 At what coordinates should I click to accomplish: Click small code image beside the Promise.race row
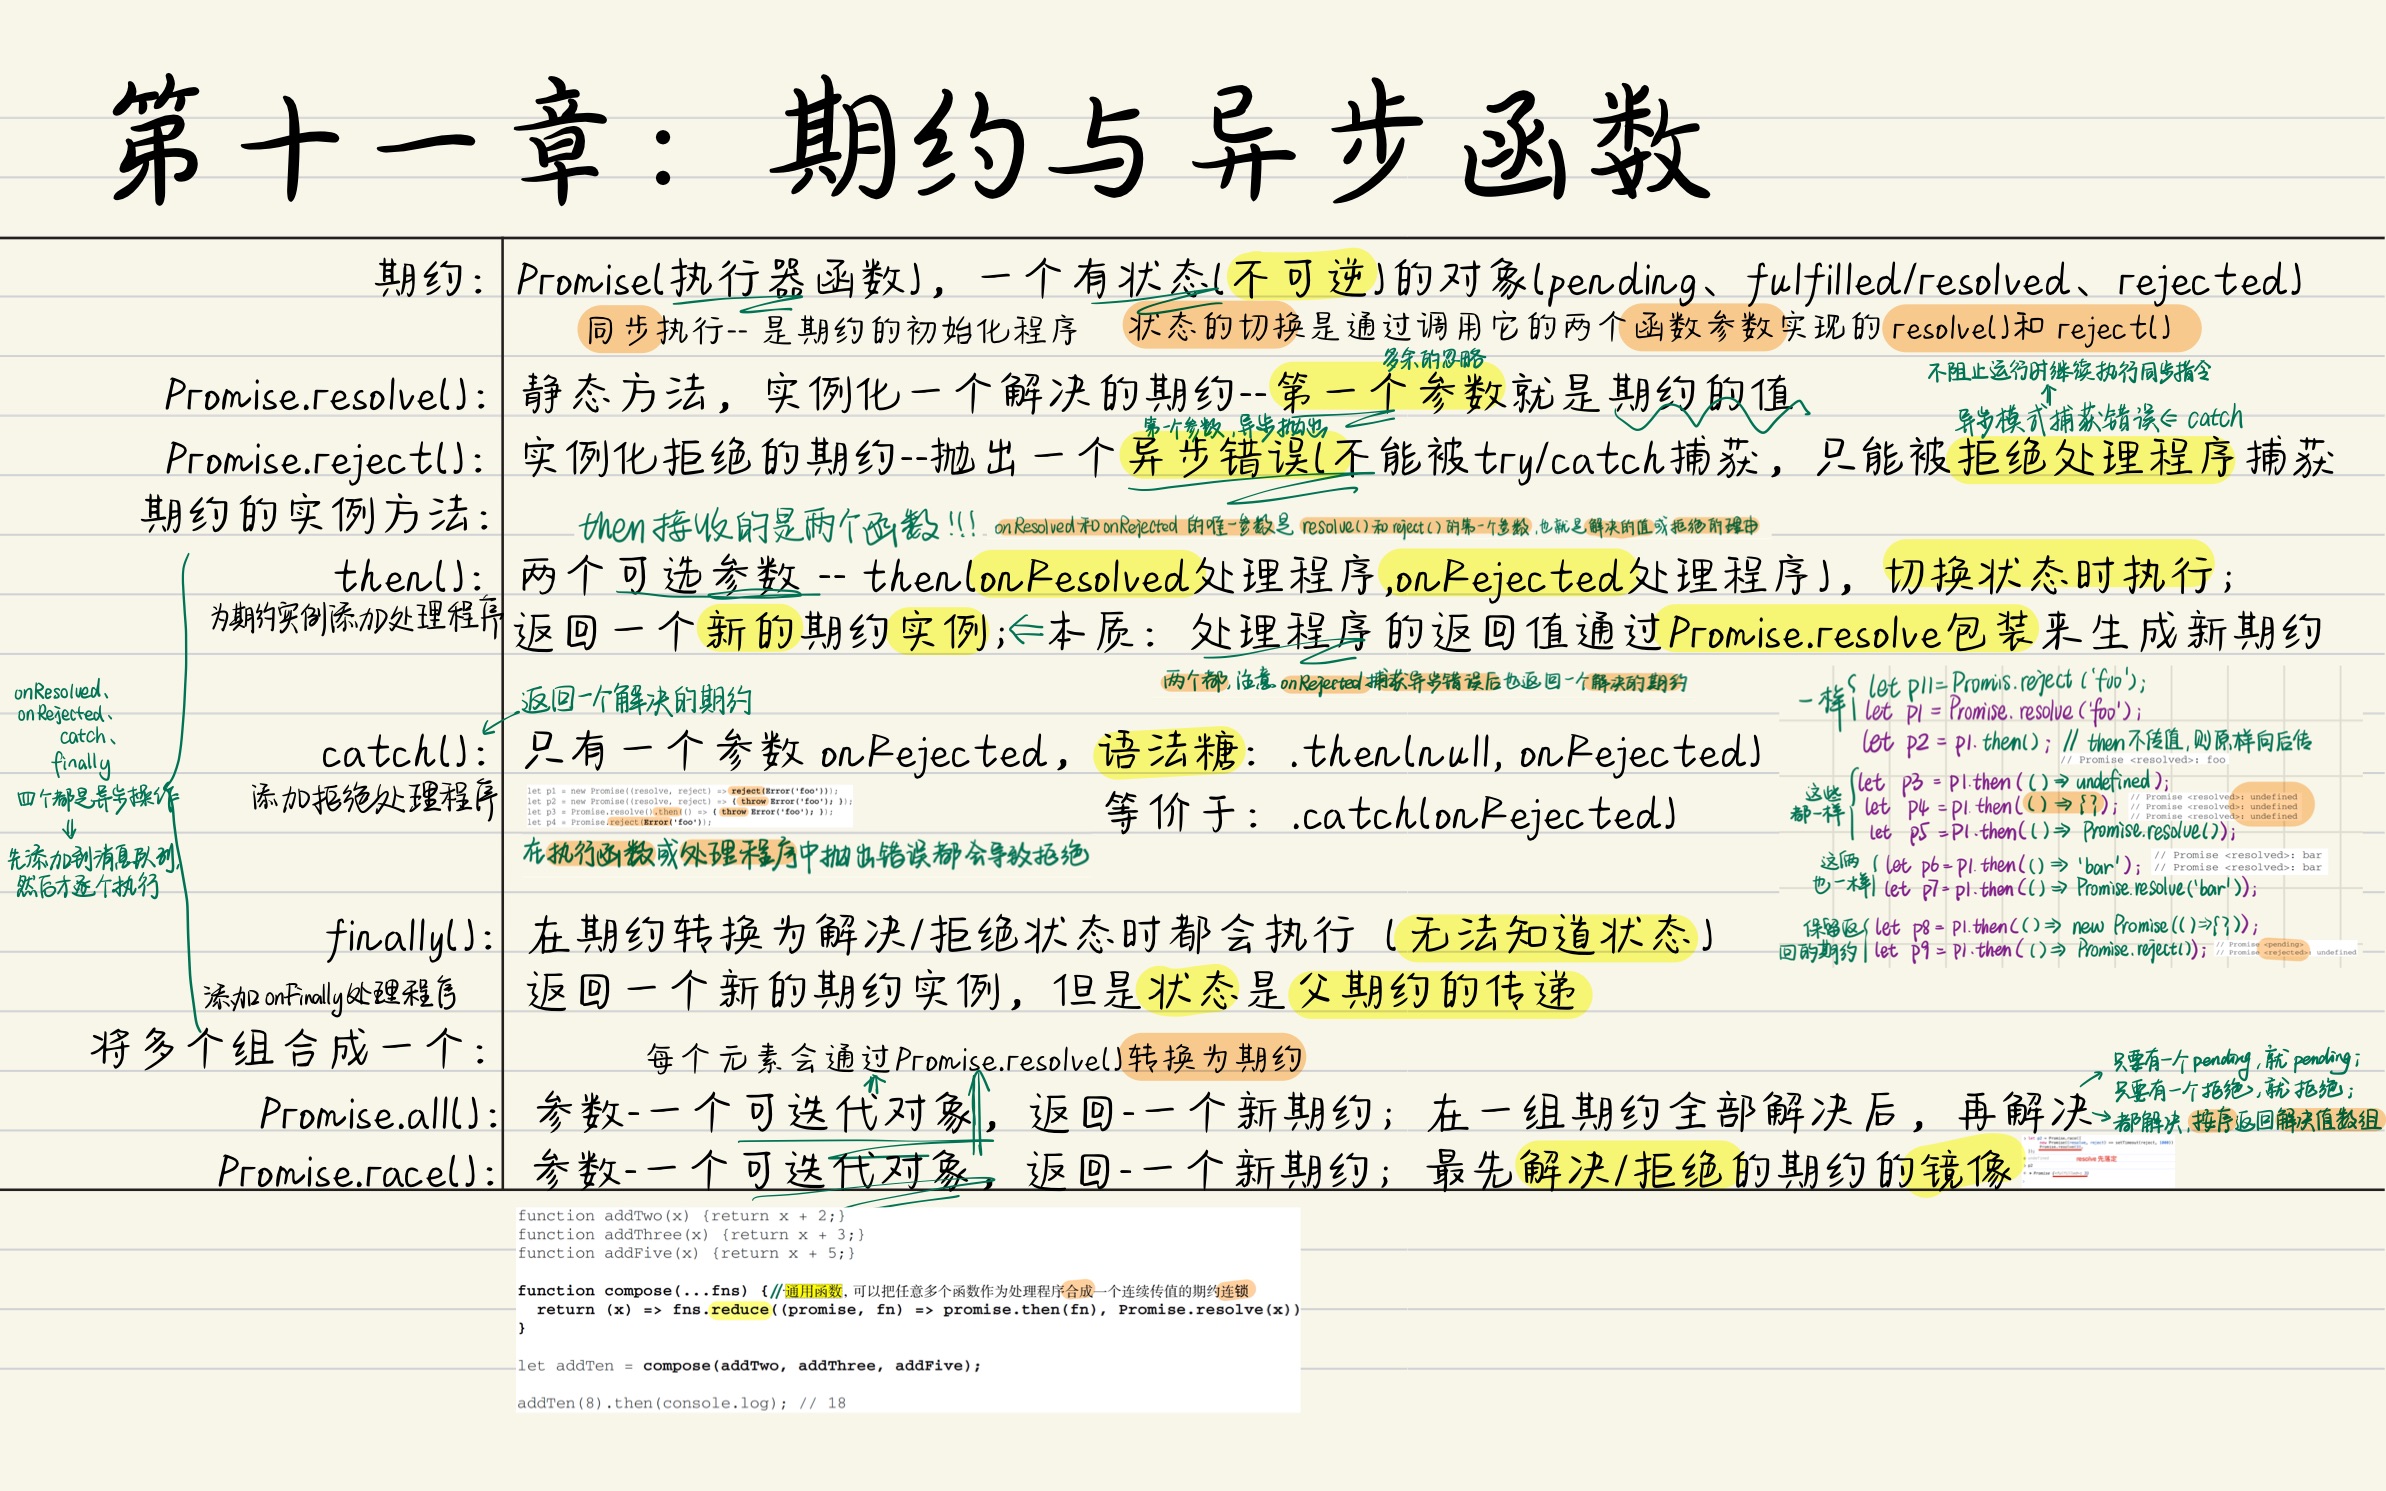point(2100,1161)
